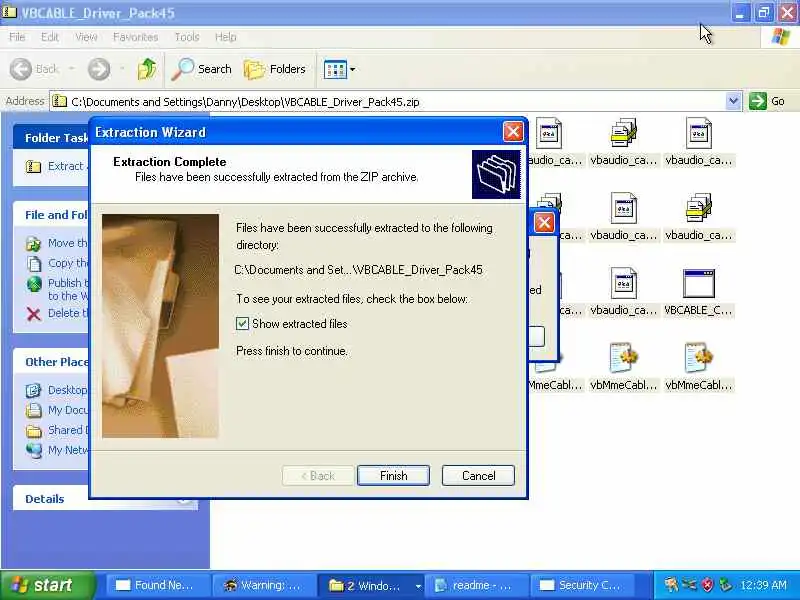The width and height of the screenshot is (800, 600).
Task: Click the Extract all files task icon
Action: (34, 166)
